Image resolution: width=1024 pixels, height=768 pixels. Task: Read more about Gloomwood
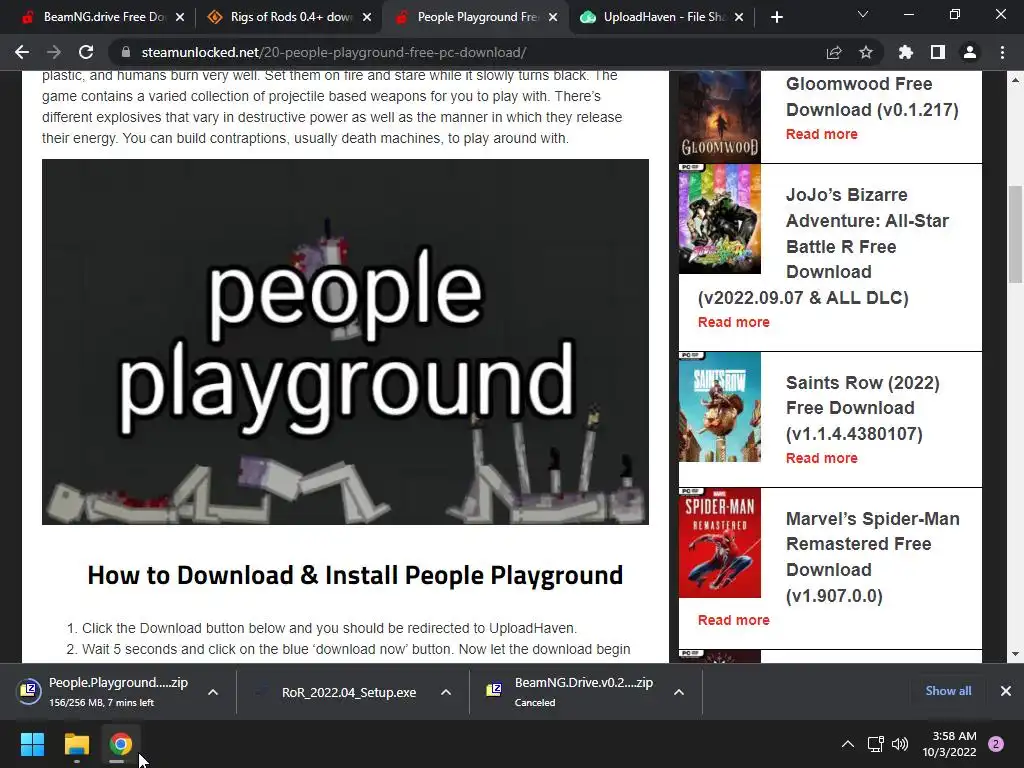[822, 134]
